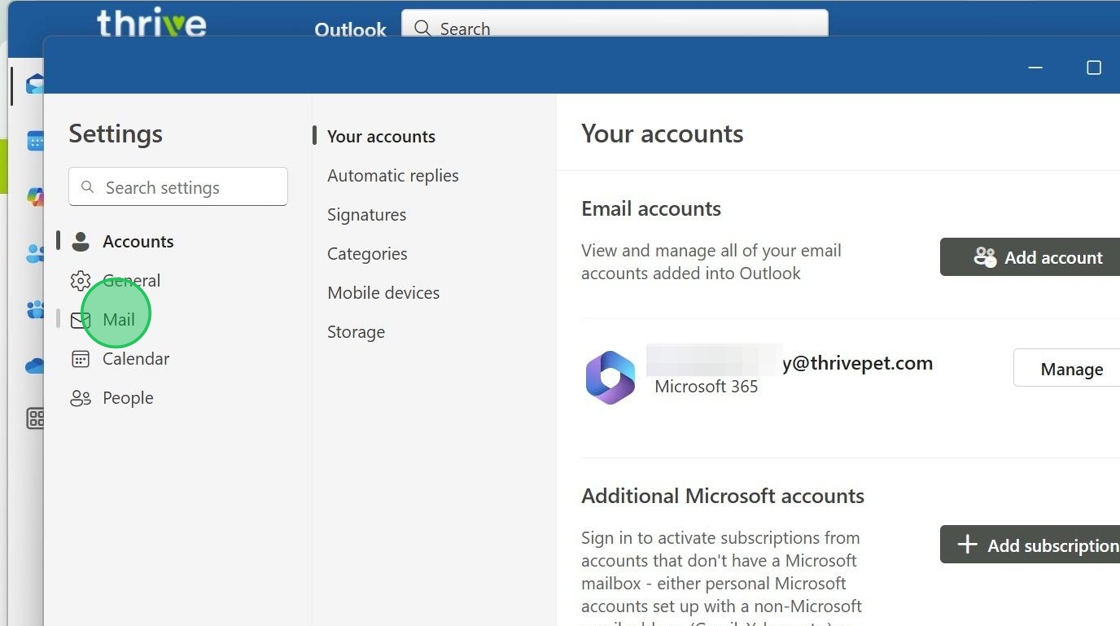Image resolution: width=1120 pixels, height=626 pixels.
Task: Open the Categories settings page
Action: point(367,254)
